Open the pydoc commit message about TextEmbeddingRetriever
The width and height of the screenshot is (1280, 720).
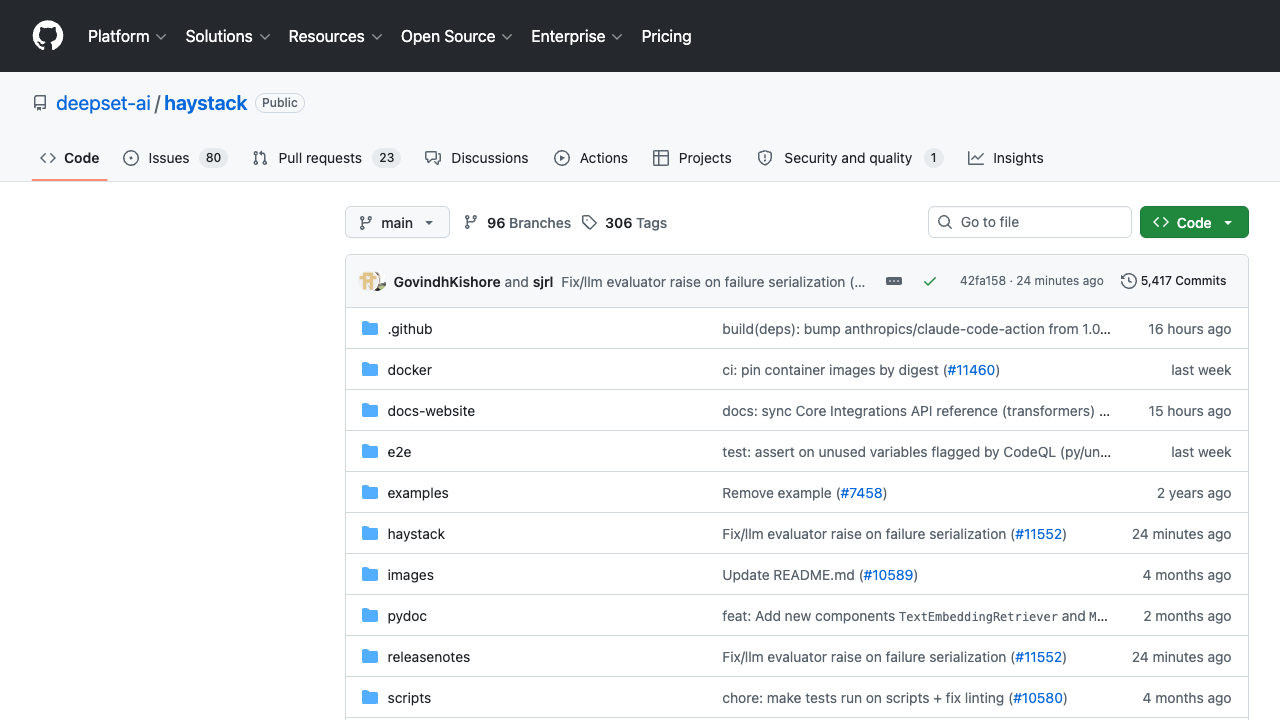pos(915,616)
